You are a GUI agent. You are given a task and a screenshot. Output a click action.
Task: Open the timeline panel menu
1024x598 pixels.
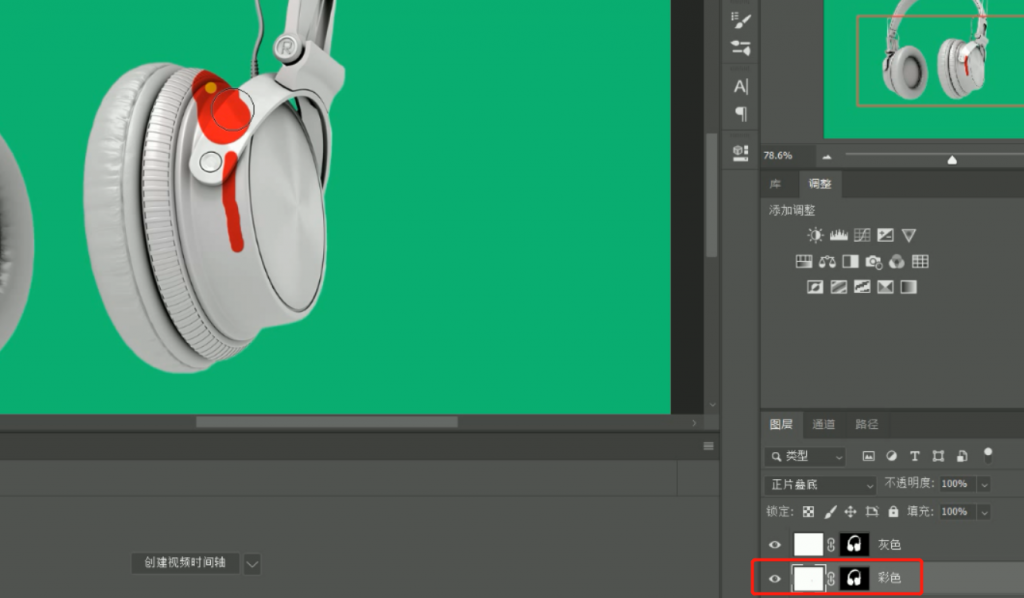[x=709, y=447]
